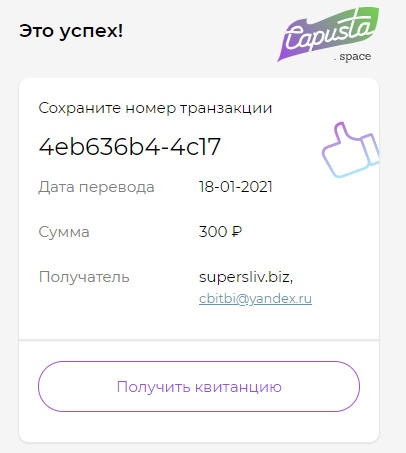Click the Получатель label

point(84,277)
